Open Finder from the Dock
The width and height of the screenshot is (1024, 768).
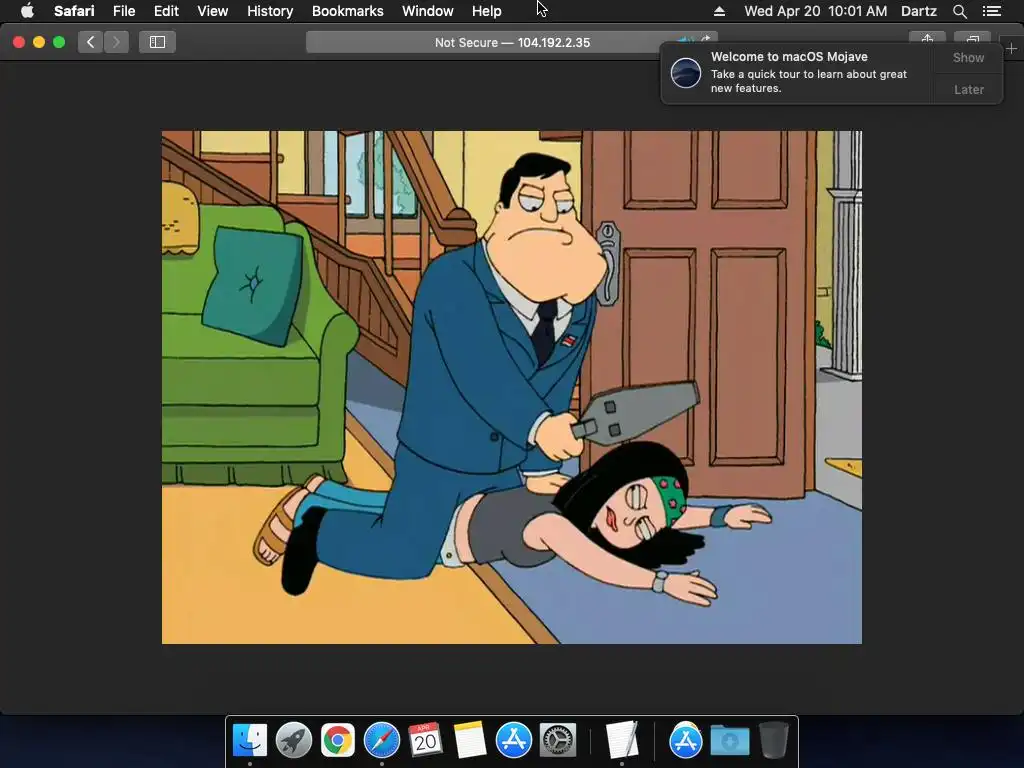[249, 741]
